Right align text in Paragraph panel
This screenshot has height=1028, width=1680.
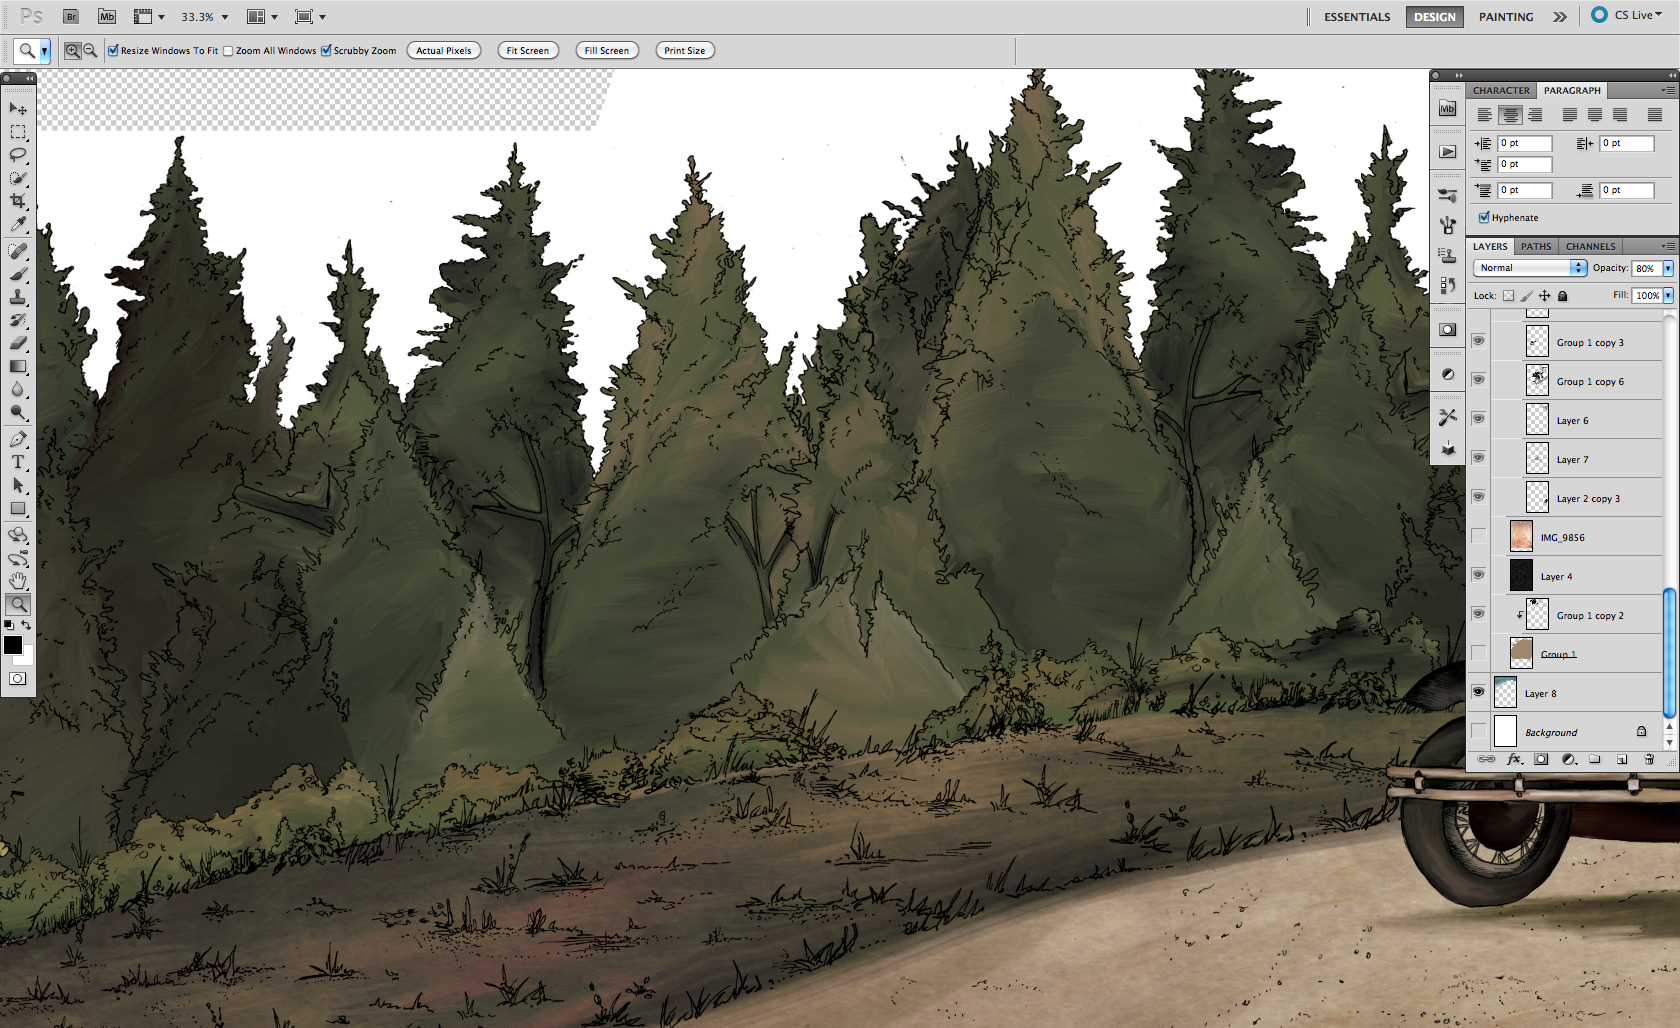1535,115
